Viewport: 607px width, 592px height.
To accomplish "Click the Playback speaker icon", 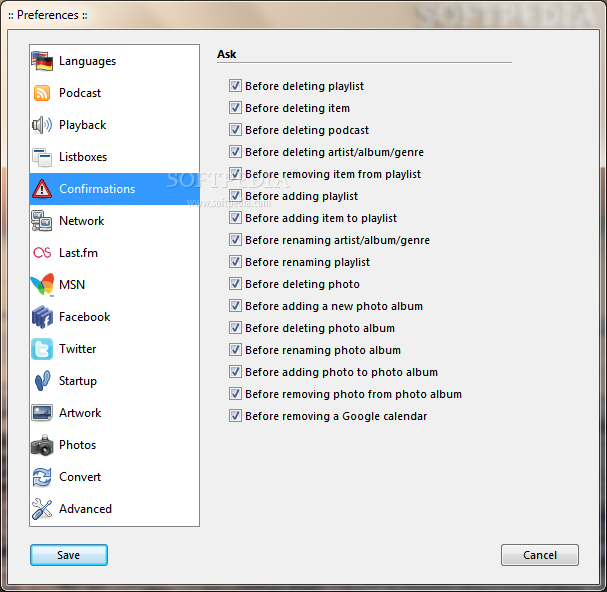I will (x=42, y=125).
